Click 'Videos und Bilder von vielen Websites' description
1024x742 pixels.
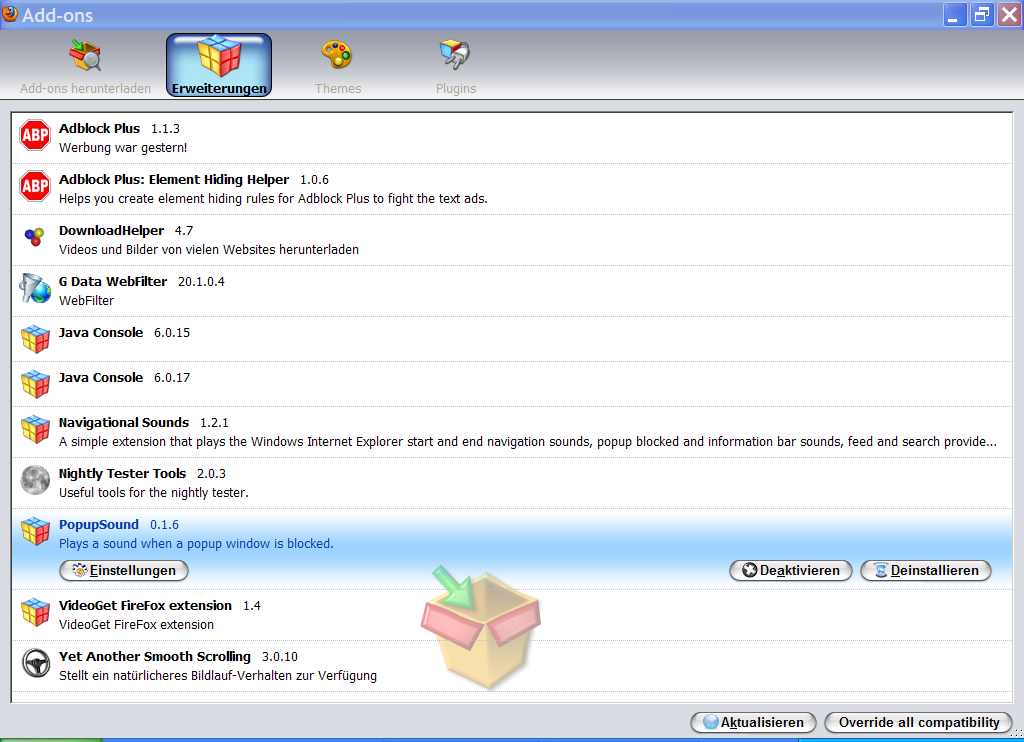(x=208, y=250)
